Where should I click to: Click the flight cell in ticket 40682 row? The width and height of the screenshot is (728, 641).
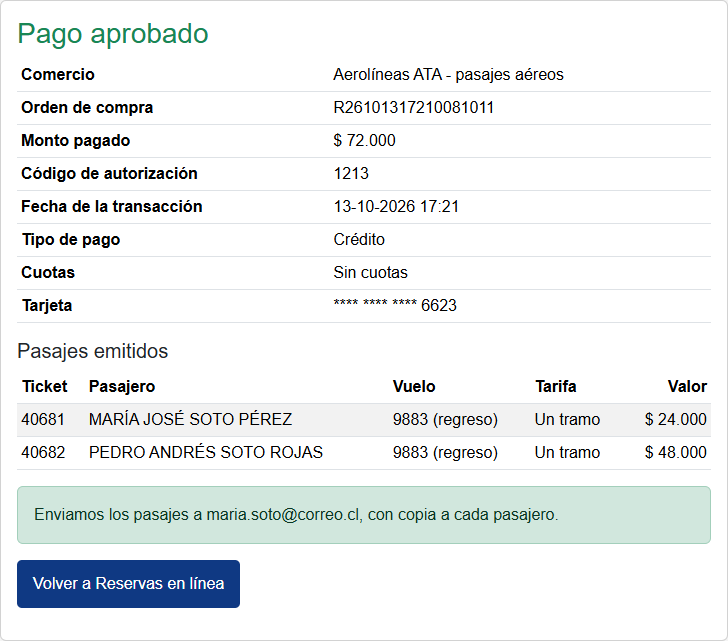(x=445, y=452)
